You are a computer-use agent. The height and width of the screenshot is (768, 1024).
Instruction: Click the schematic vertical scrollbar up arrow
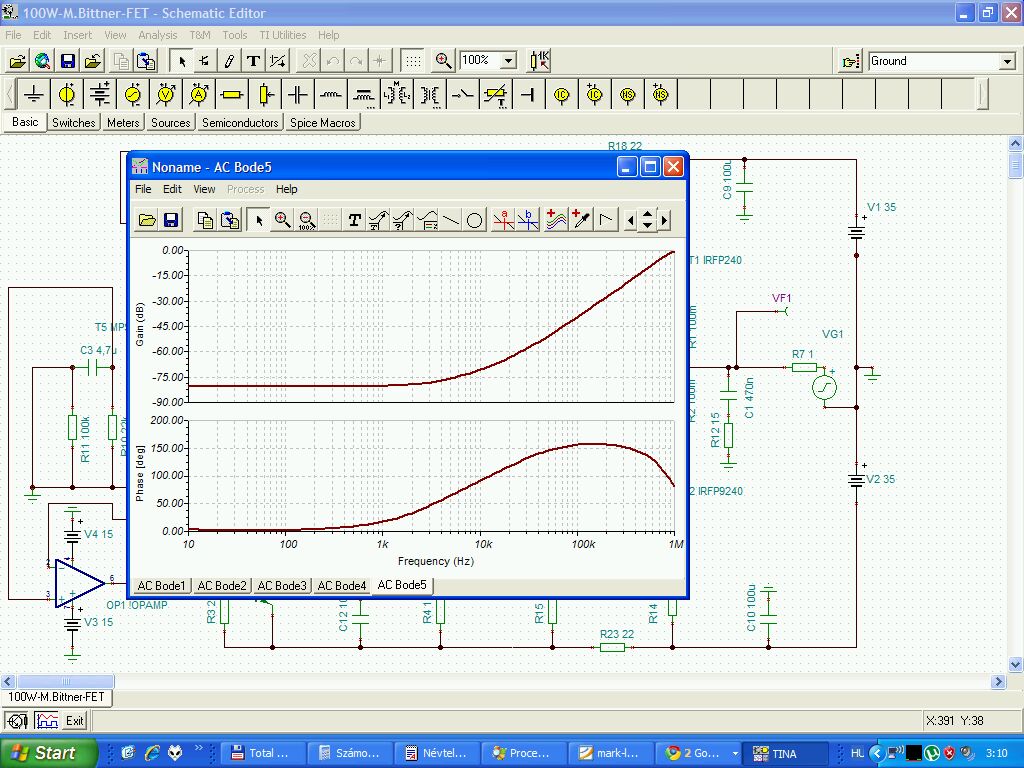(x=1015, y=144)
